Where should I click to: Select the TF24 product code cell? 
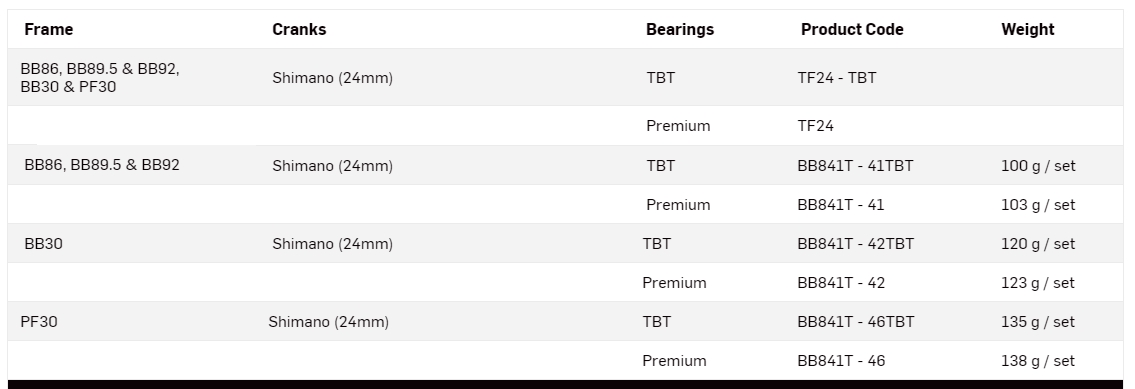[x=816, y=126]
